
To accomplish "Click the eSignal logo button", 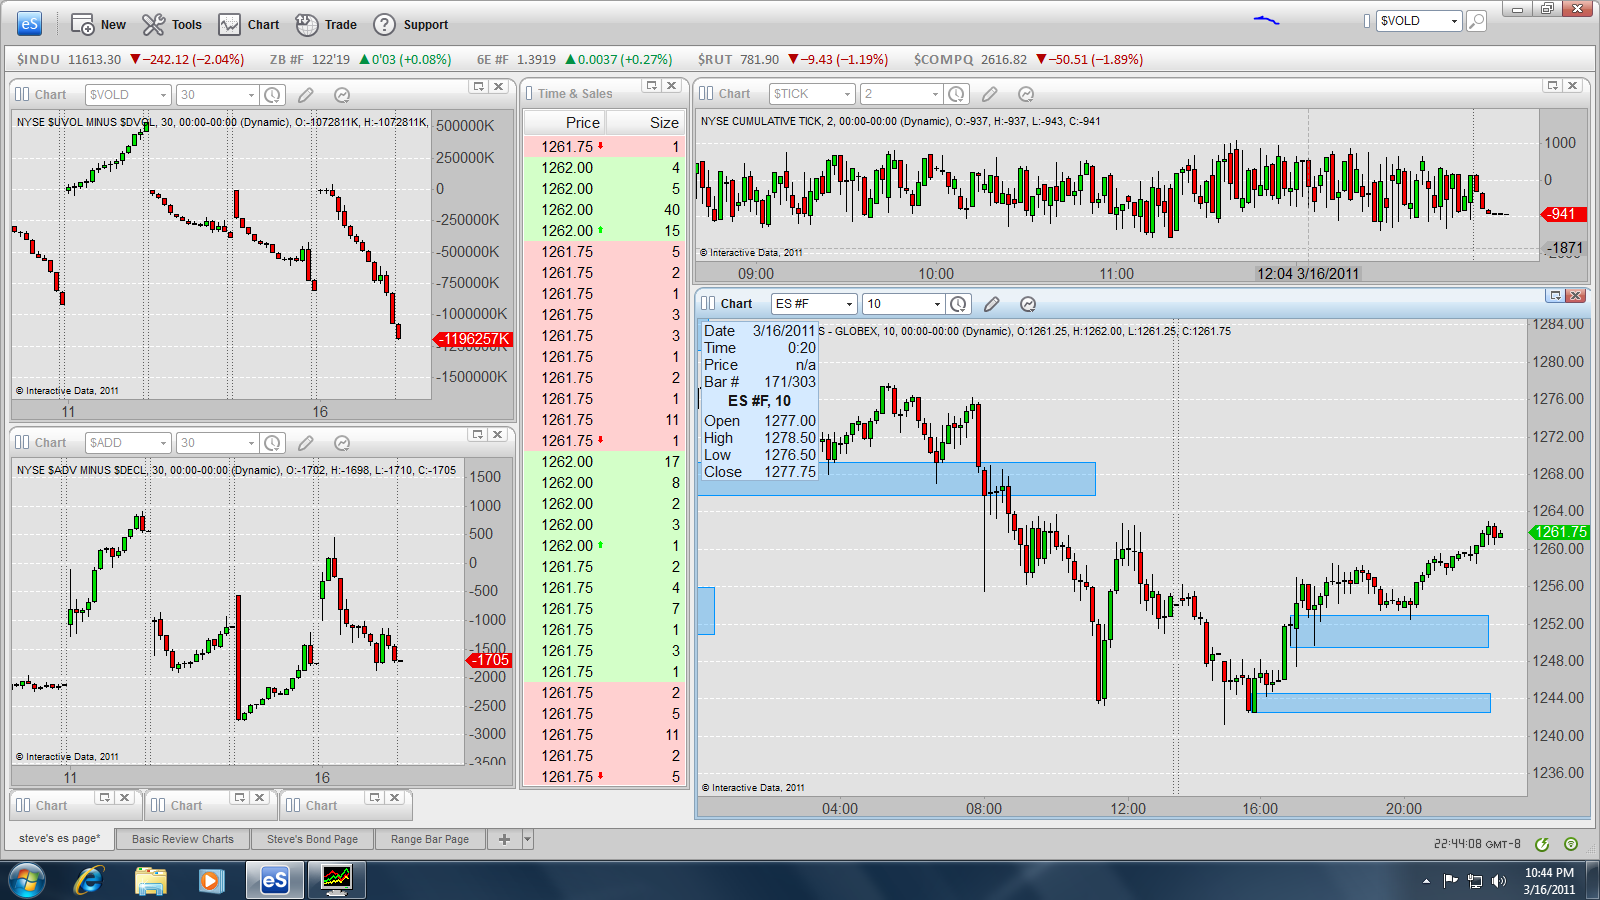I will click(29, 24).
